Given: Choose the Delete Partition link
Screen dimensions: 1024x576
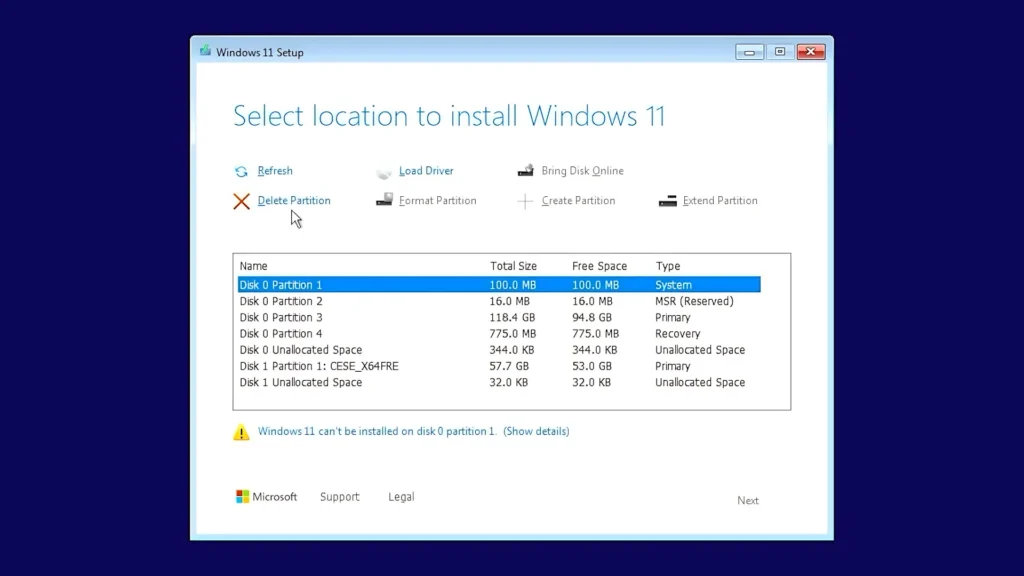Looking at the screenshot, I should (294, 200).
